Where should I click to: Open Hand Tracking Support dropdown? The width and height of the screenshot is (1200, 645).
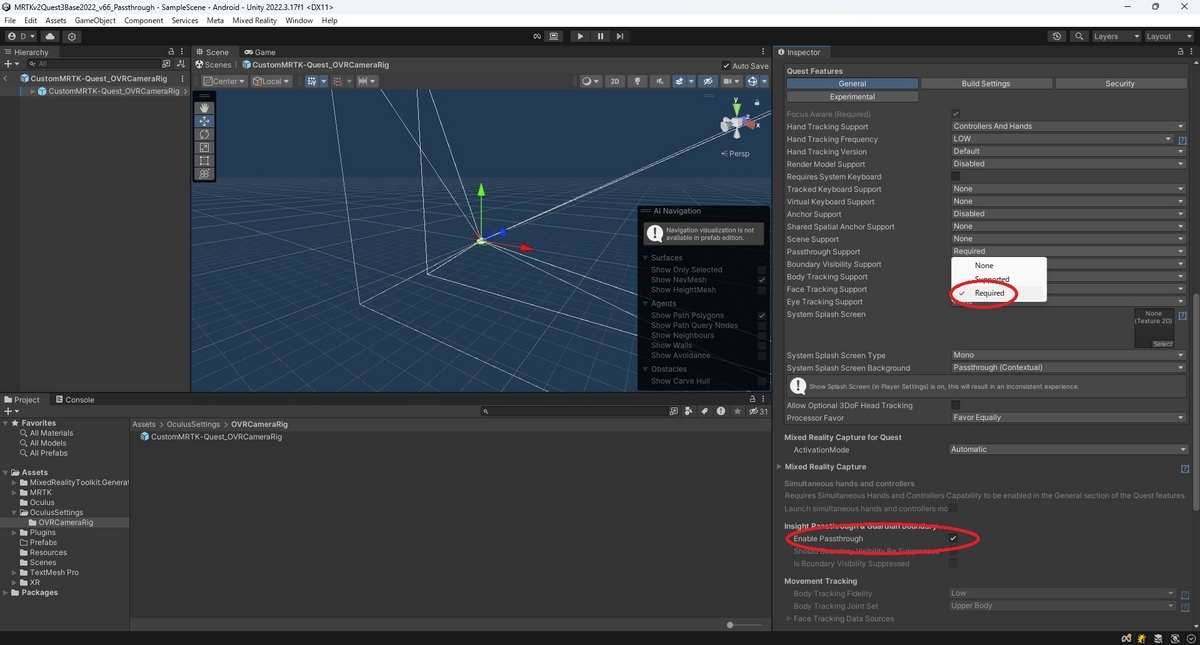[1068, 126]
